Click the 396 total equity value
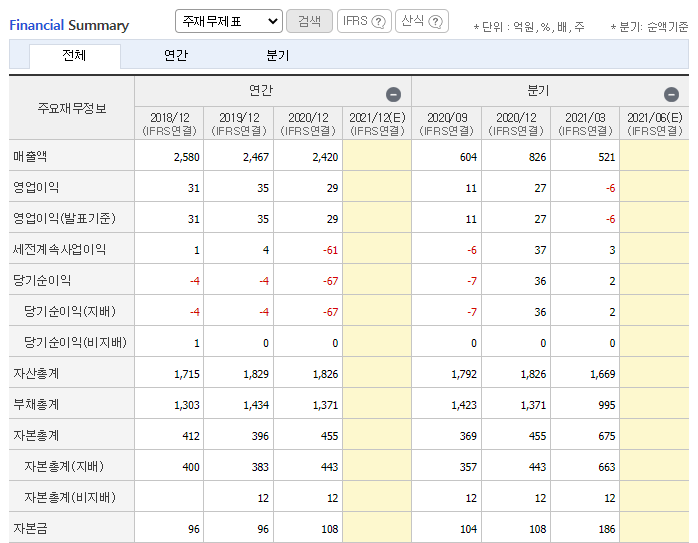Viewport: 698px width, 543px height. (x=260, y=436)
